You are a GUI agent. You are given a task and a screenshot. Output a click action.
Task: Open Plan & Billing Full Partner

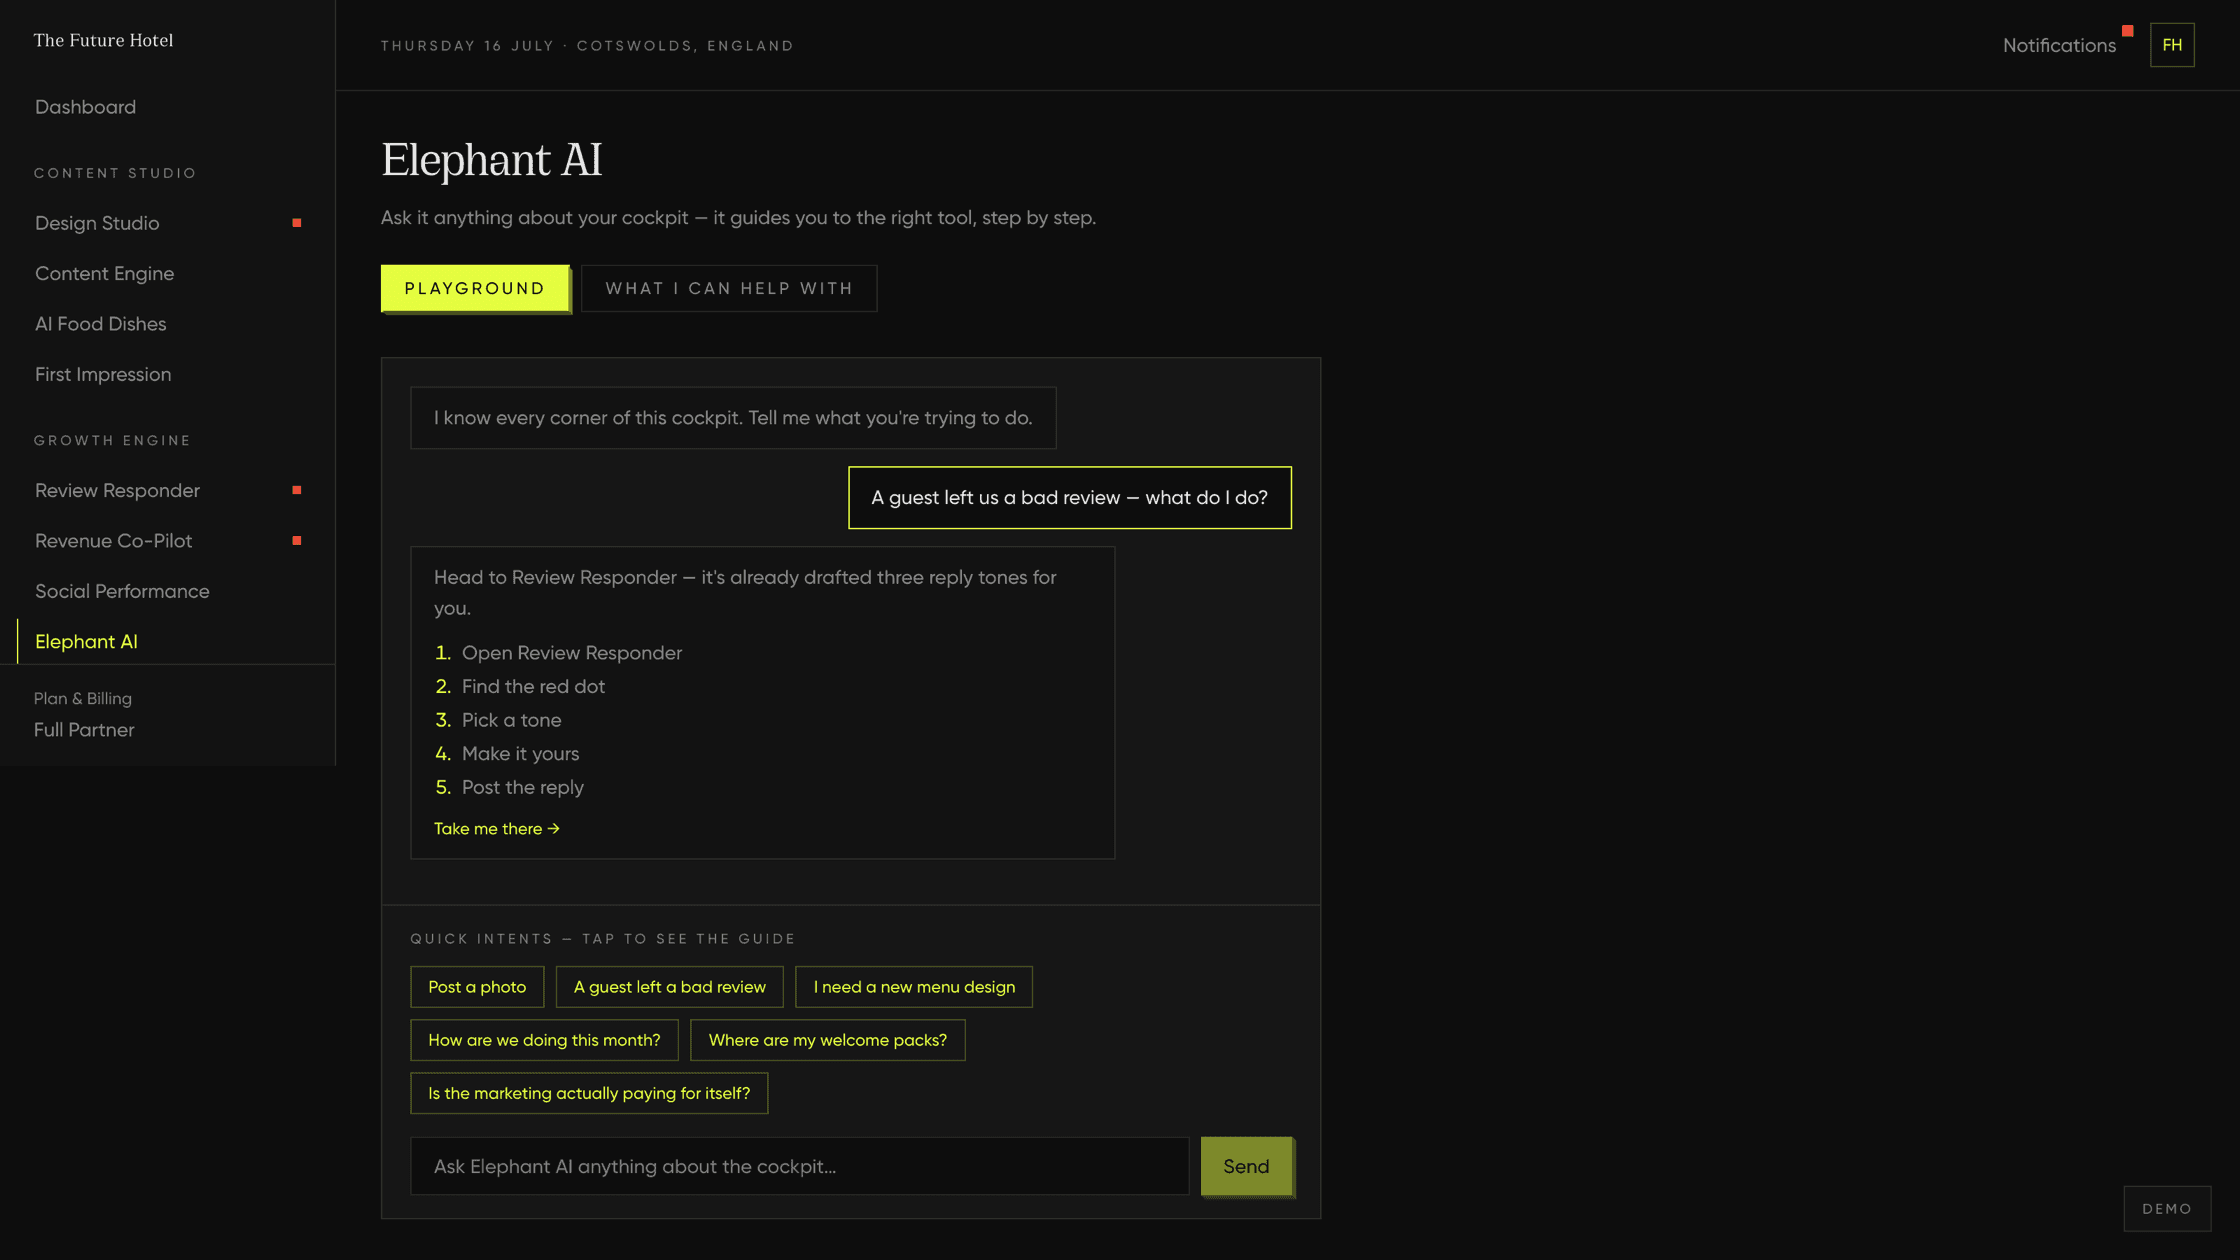84,715
